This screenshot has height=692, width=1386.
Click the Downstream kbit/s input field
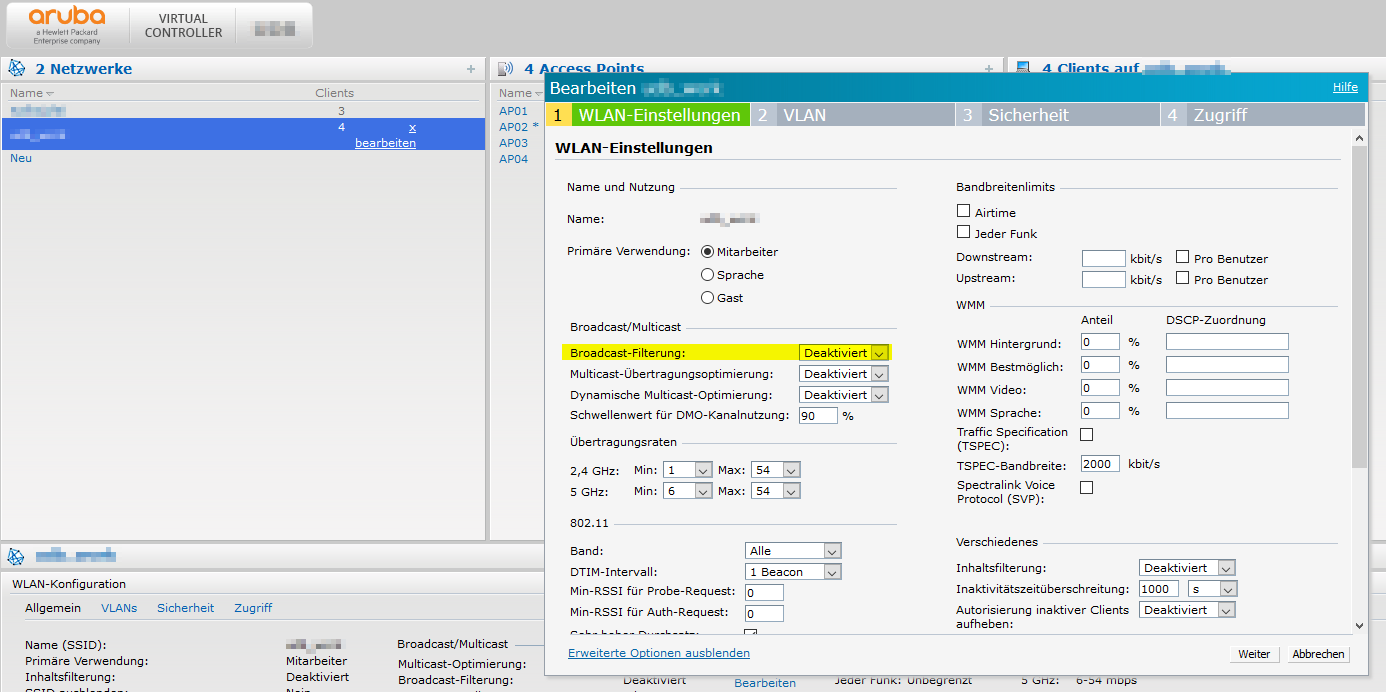(1104, 259)
